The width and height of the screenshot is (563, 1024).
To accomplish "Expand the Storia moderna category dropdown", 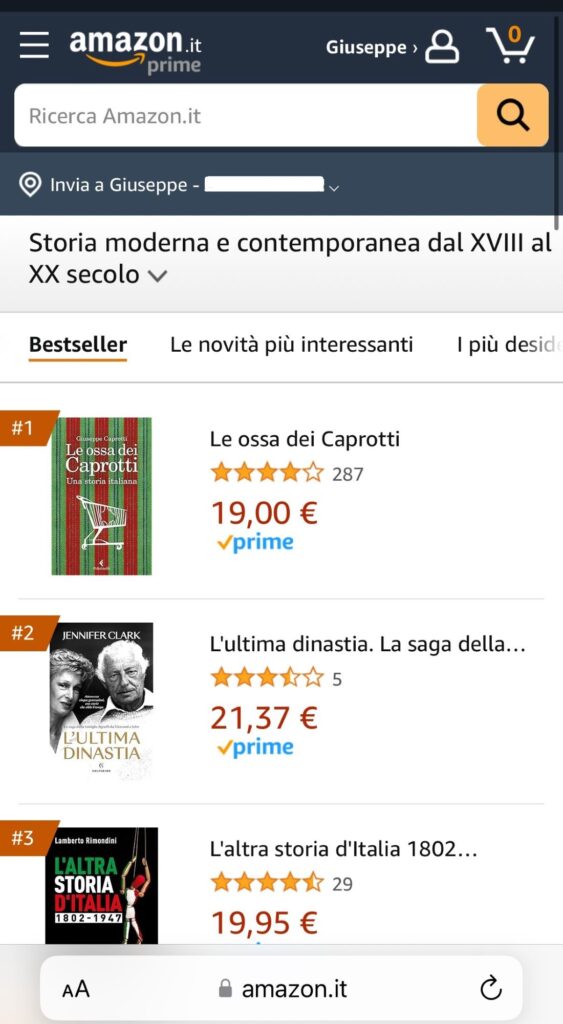I will pos(157,276).
